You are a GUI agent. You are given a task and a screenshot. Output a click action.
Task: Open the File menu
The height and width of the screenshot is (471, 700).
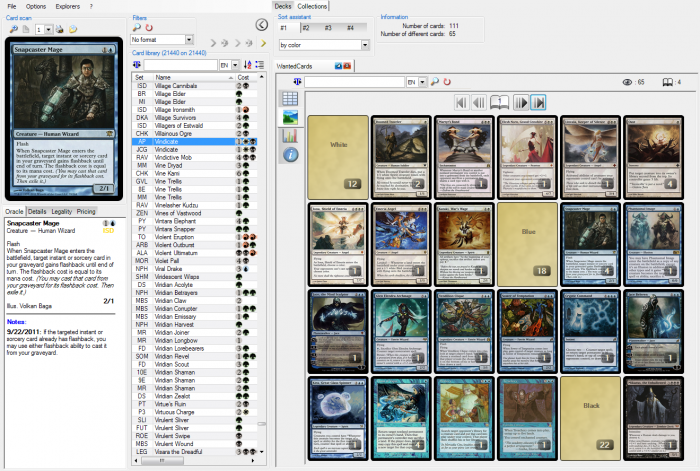[12, 6]
